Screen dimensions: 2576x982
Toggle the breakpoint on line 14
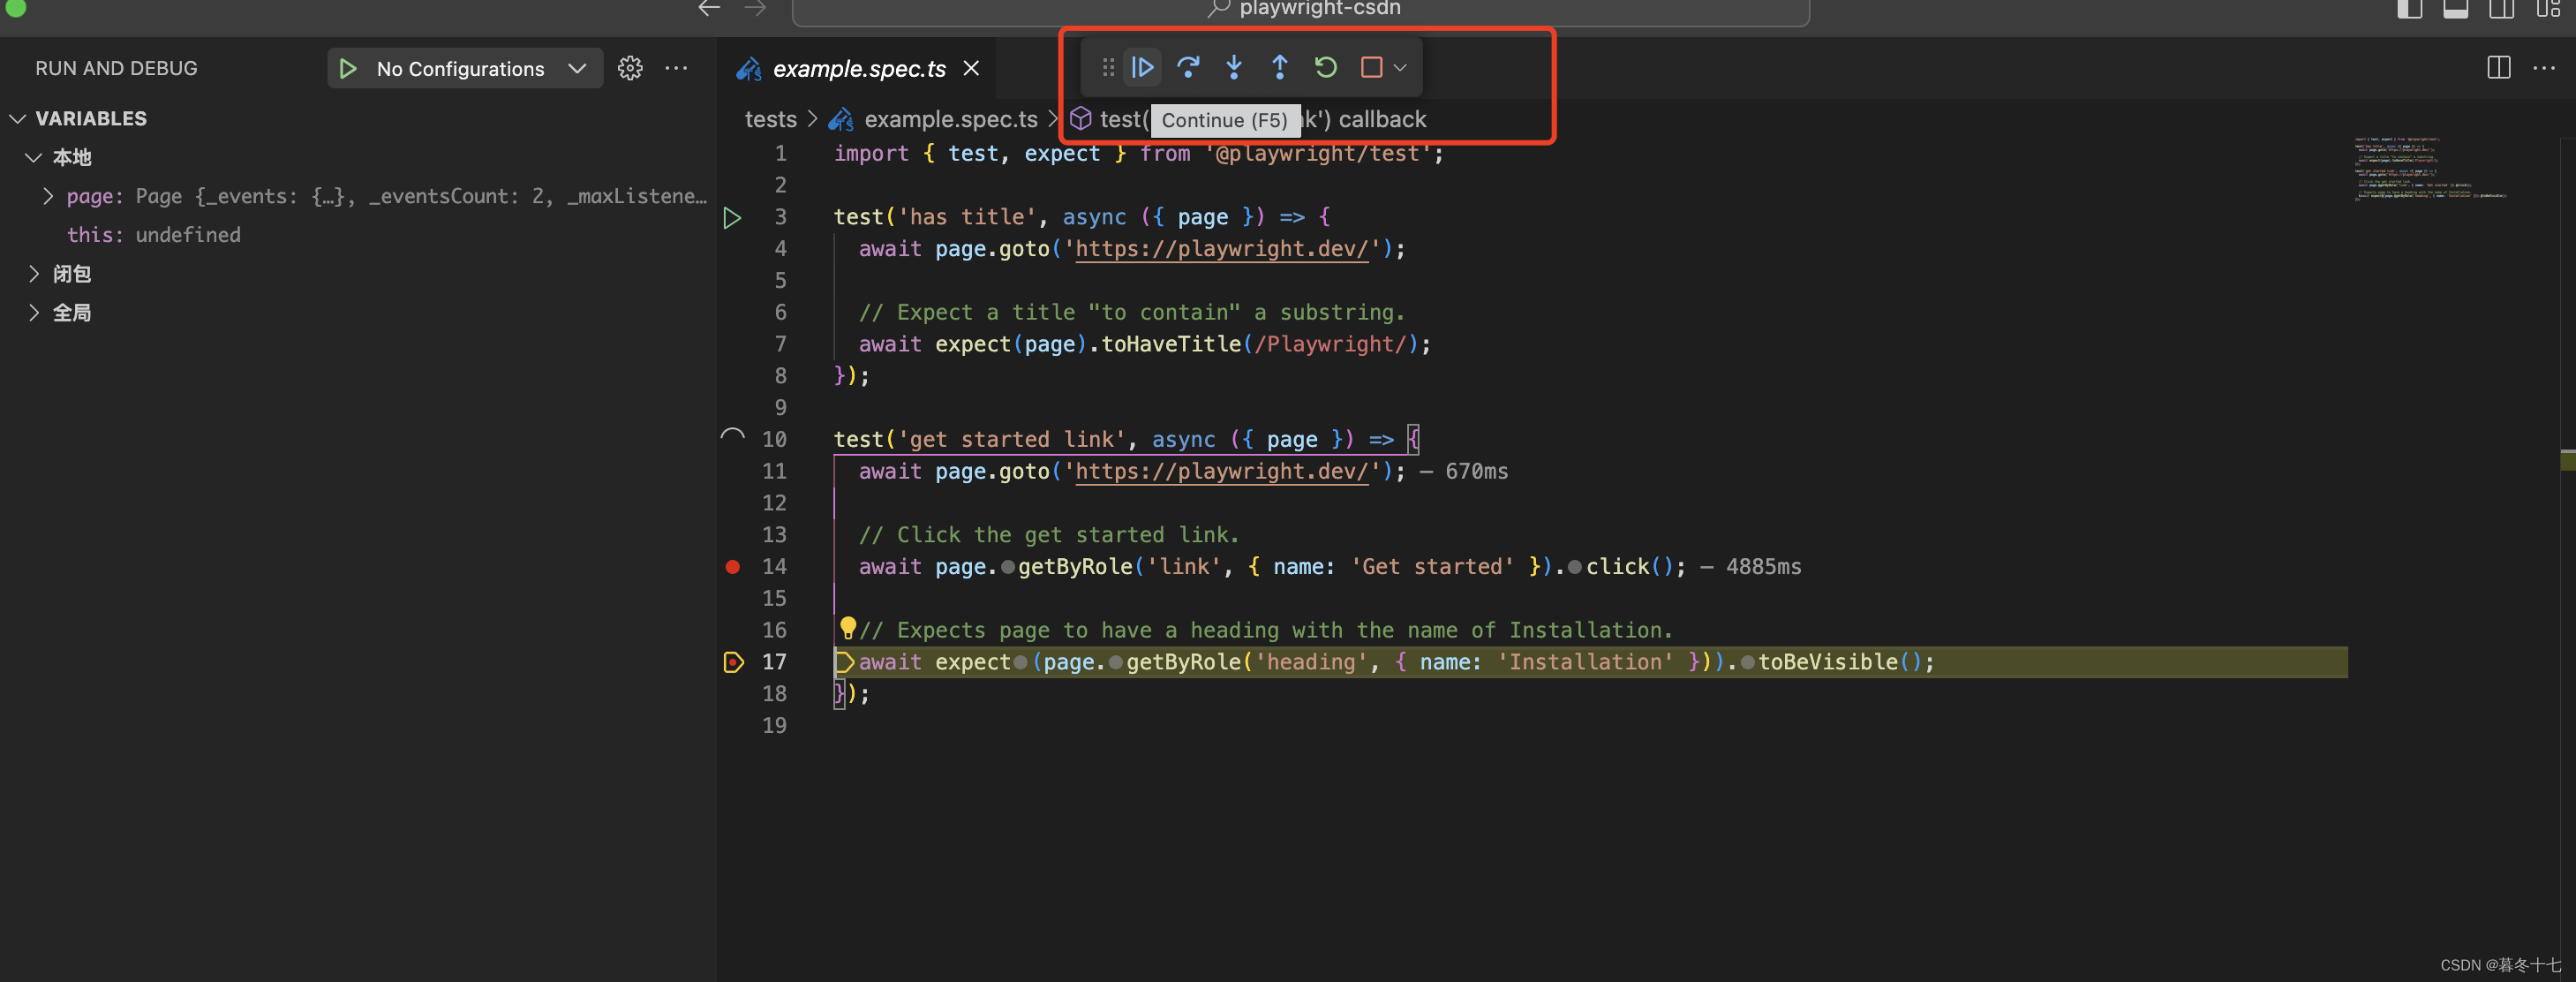click(x=732, y=567)
